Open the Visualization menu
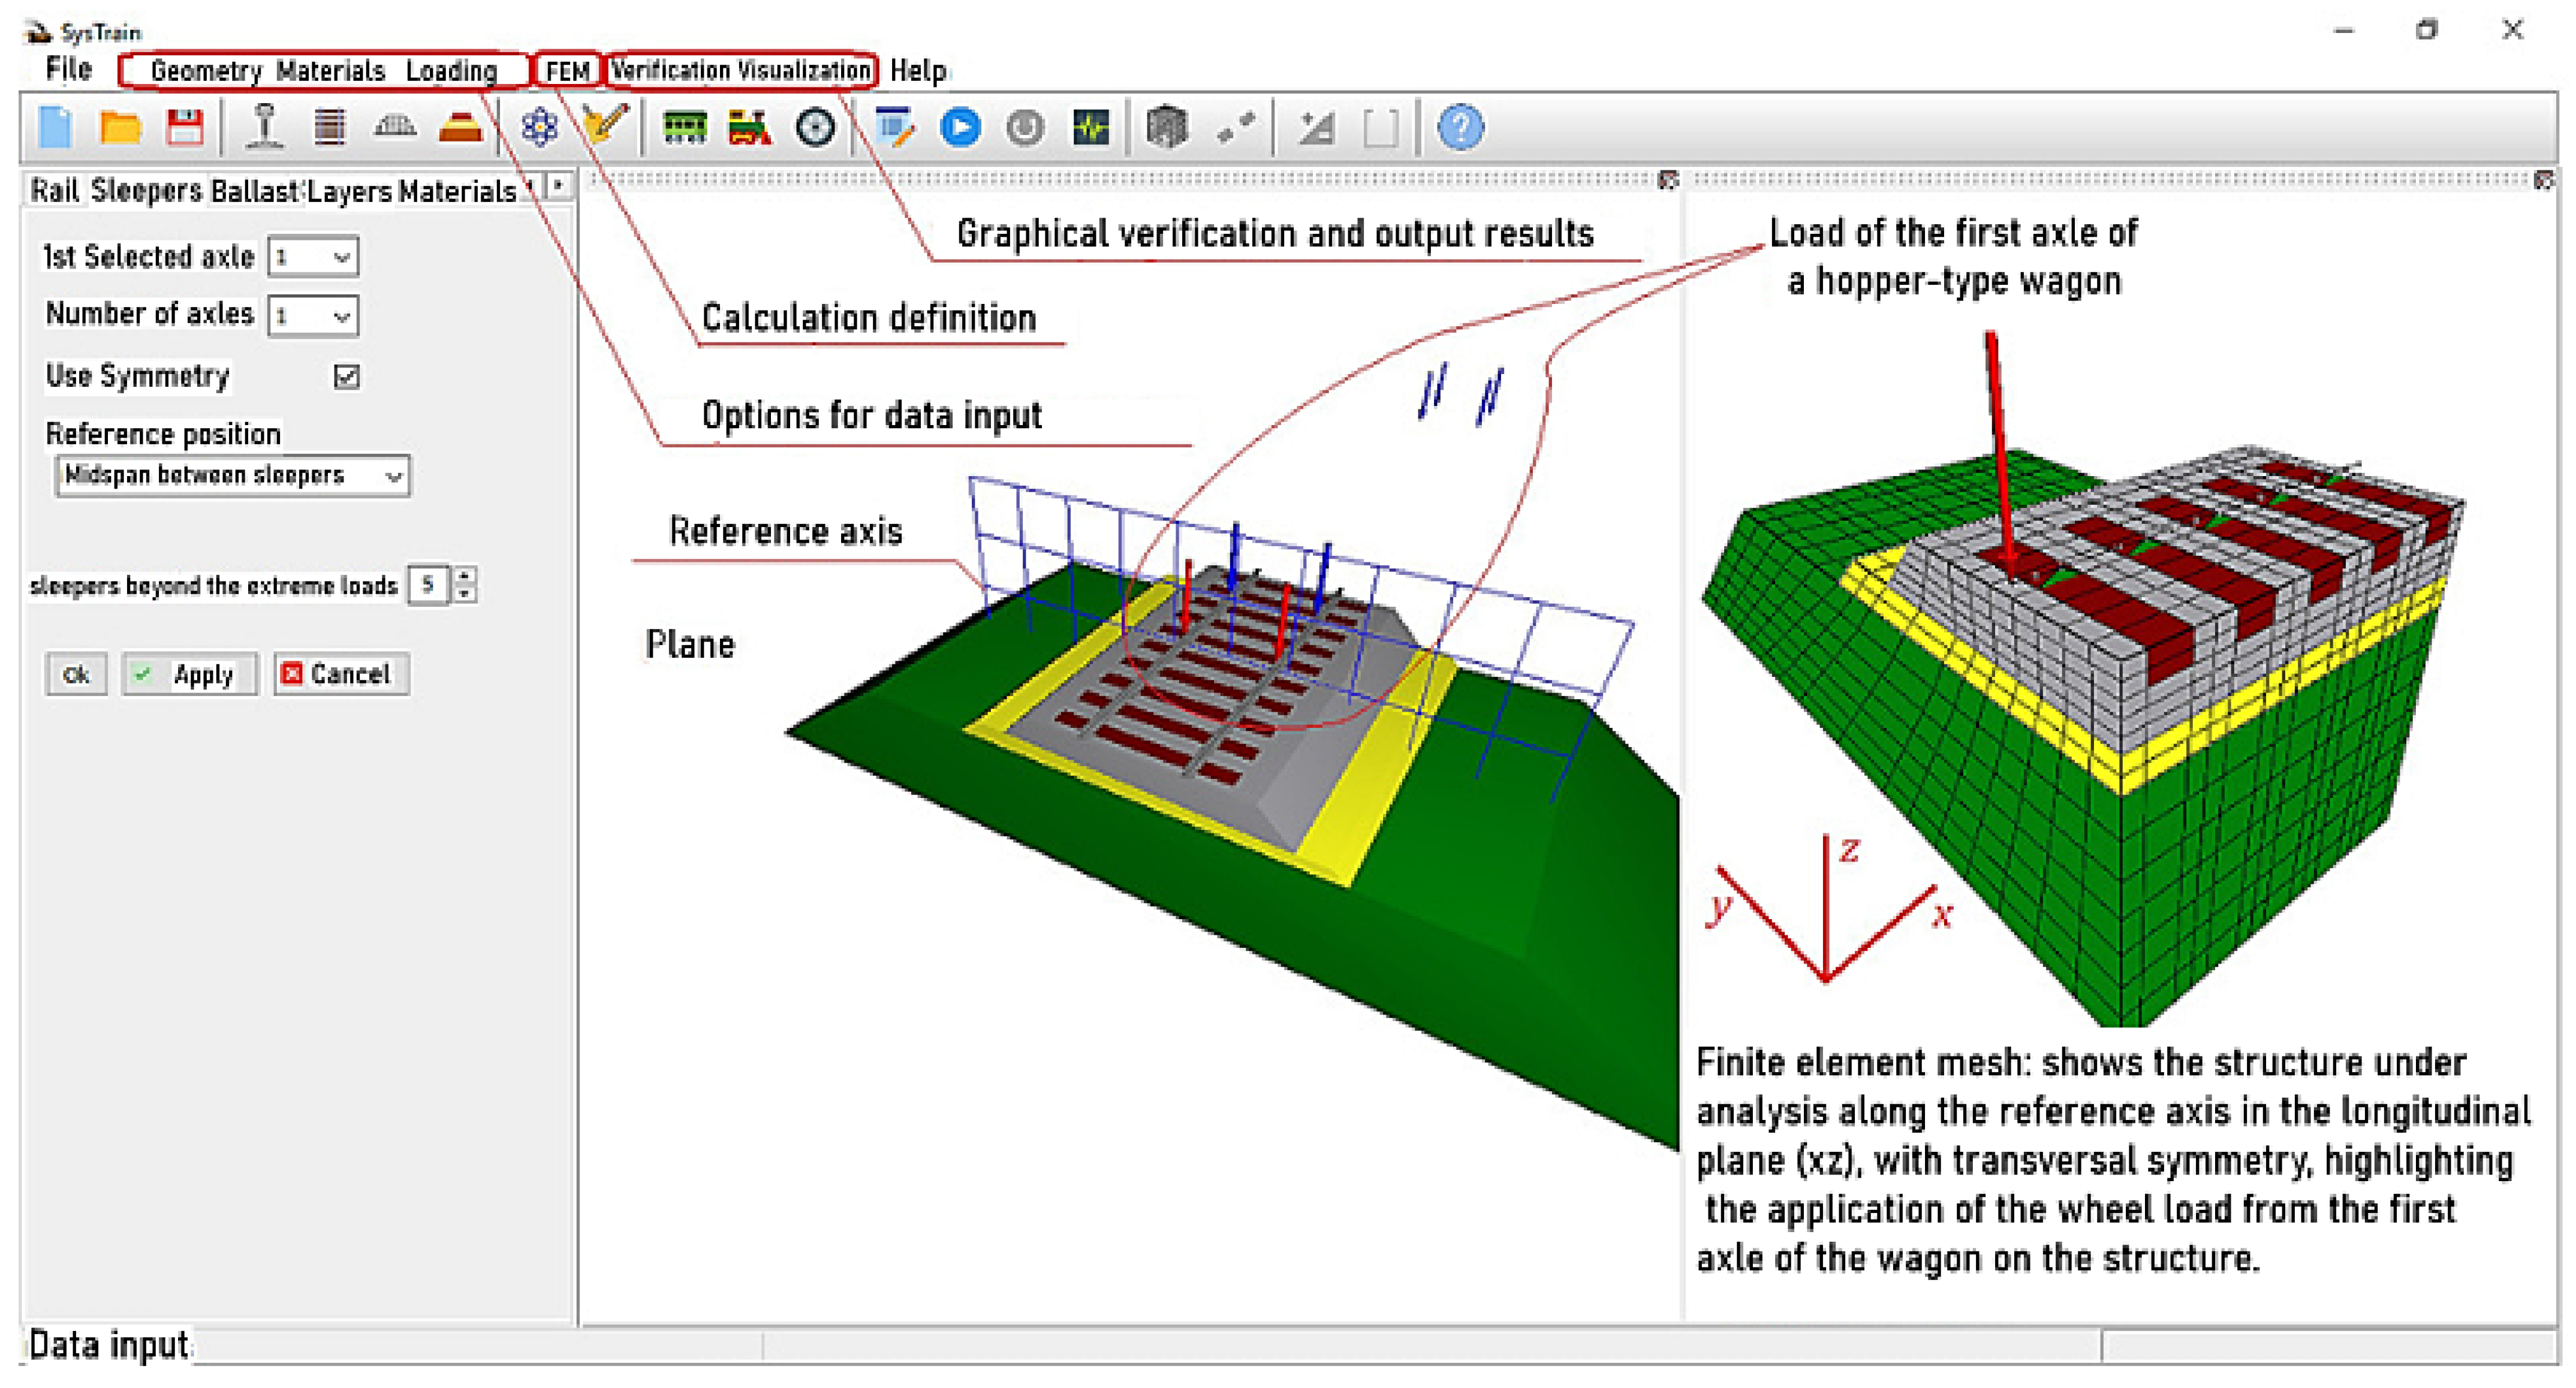This screenshot has height=1388, width=2576. pos(804,70)
